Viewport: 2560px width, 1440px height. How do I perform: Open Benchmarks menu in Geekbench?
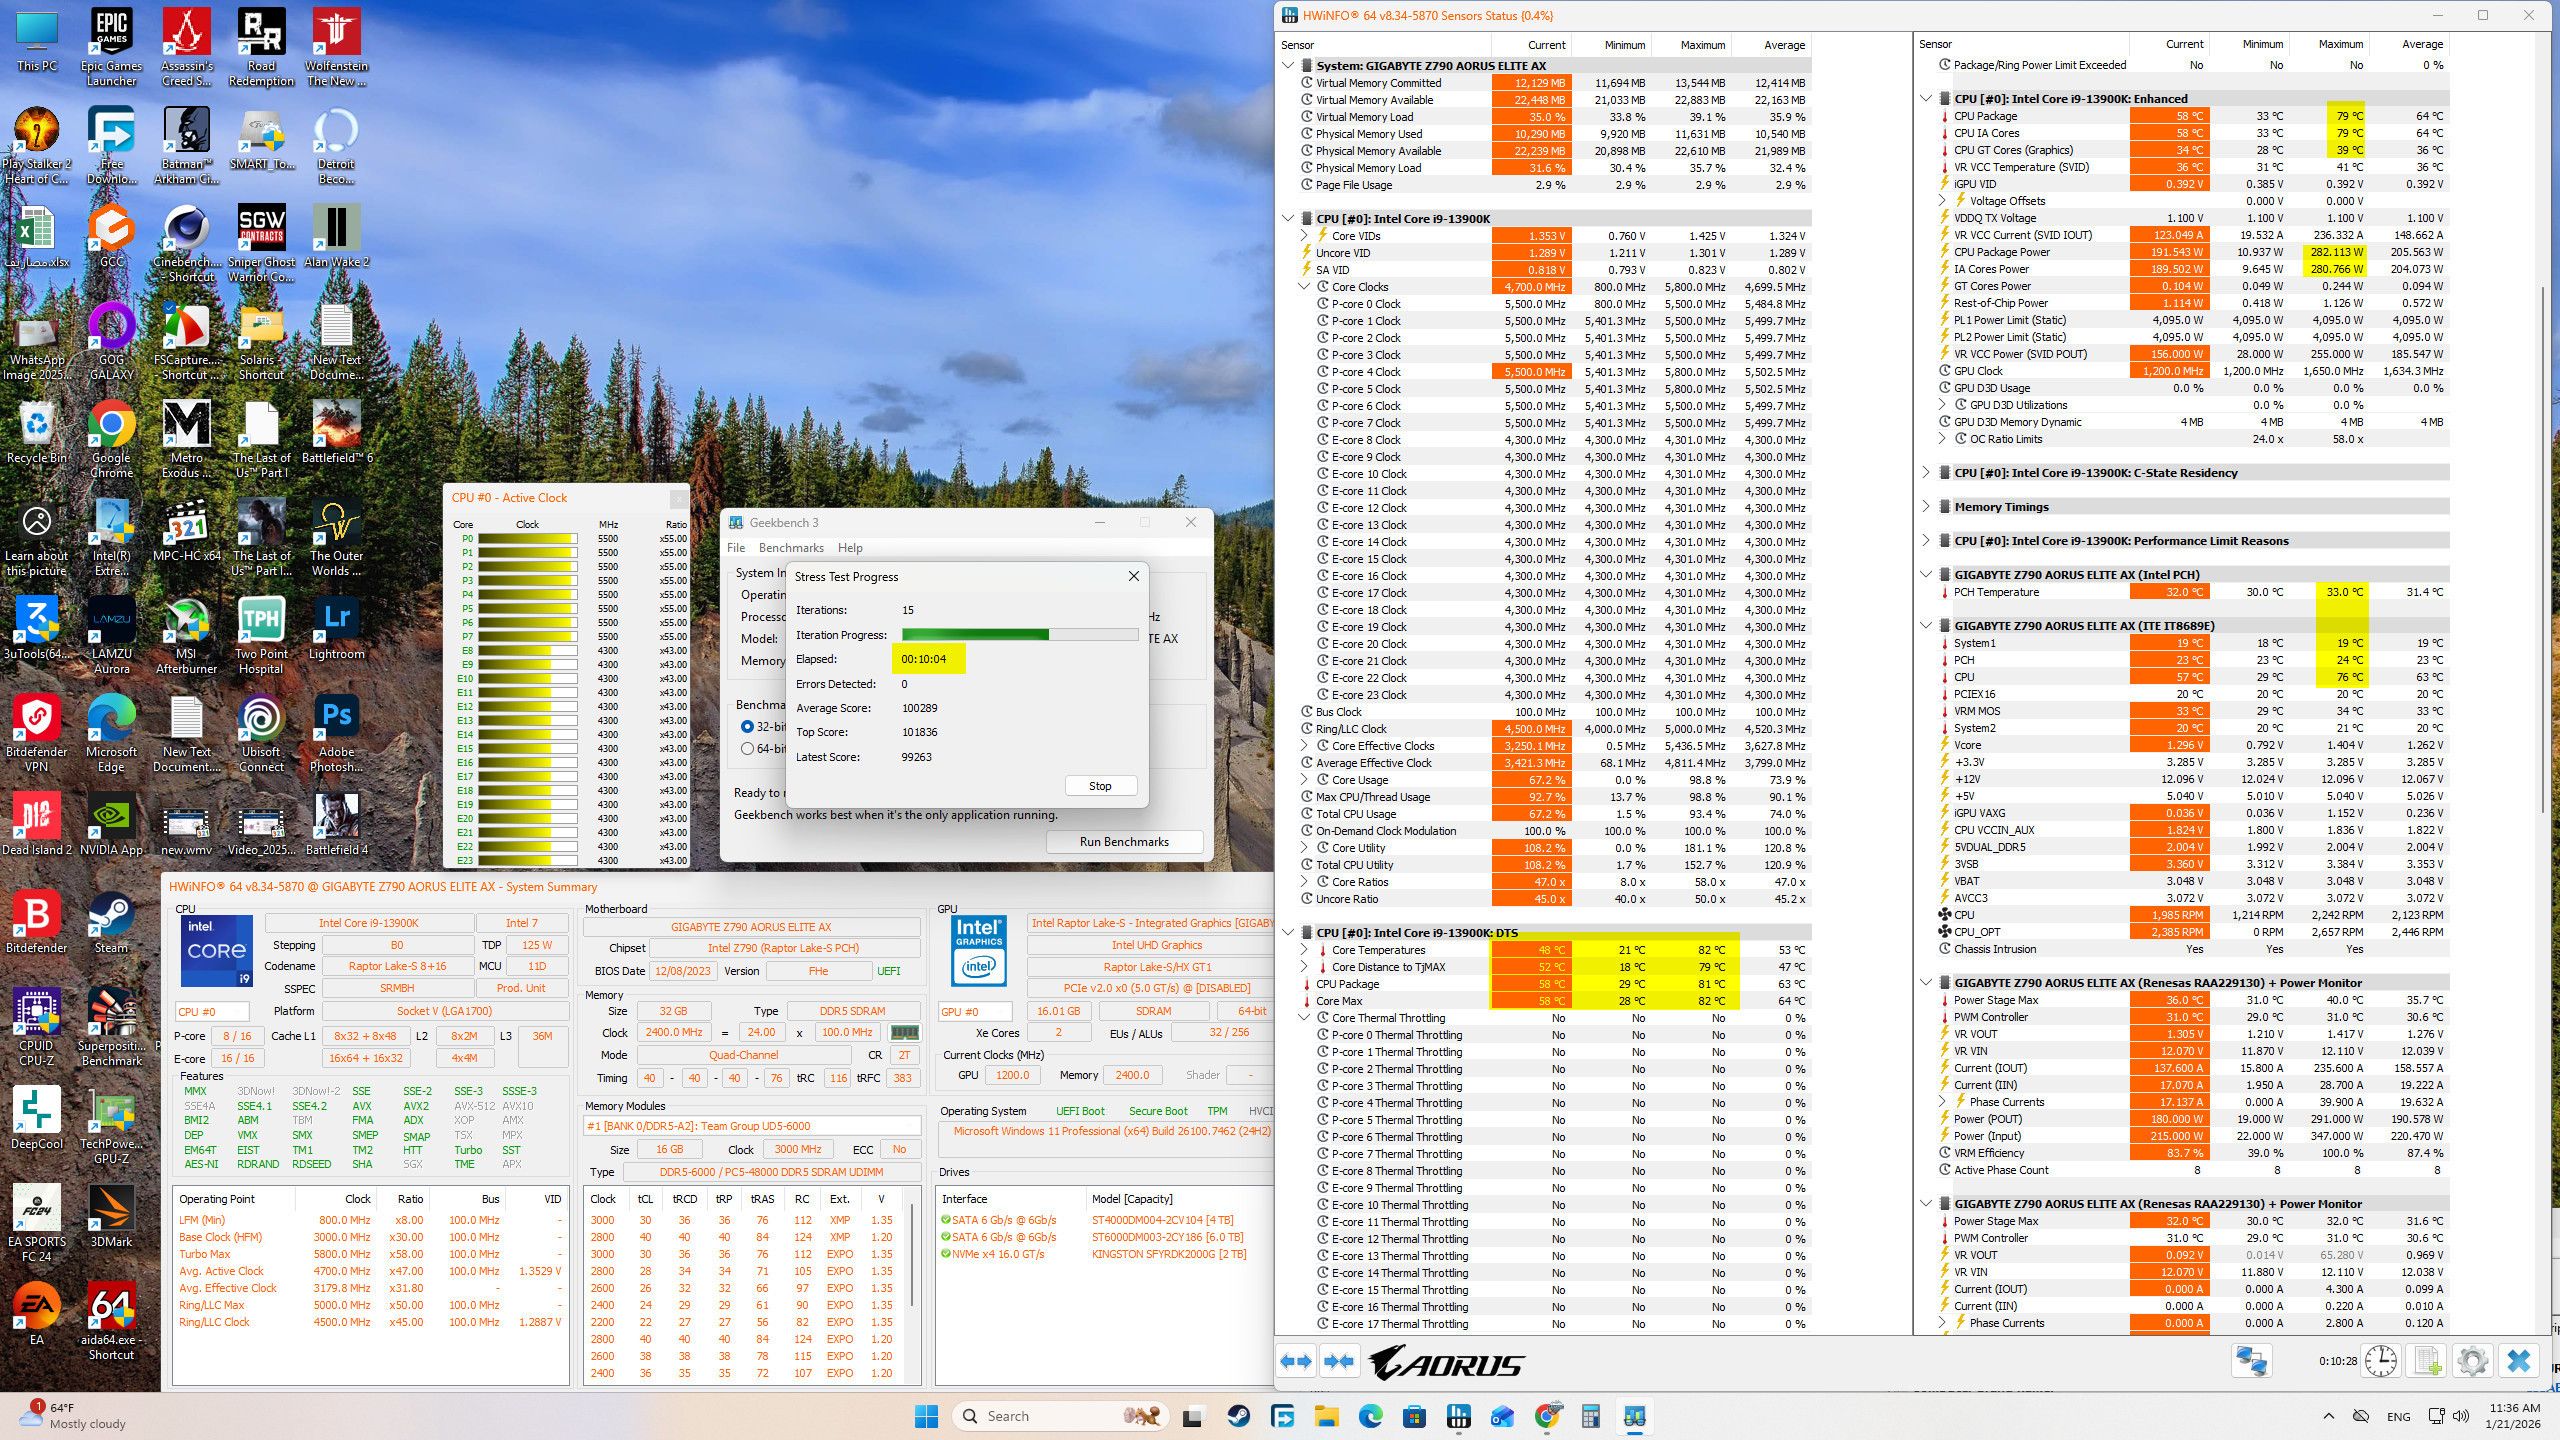coord(790,548)
